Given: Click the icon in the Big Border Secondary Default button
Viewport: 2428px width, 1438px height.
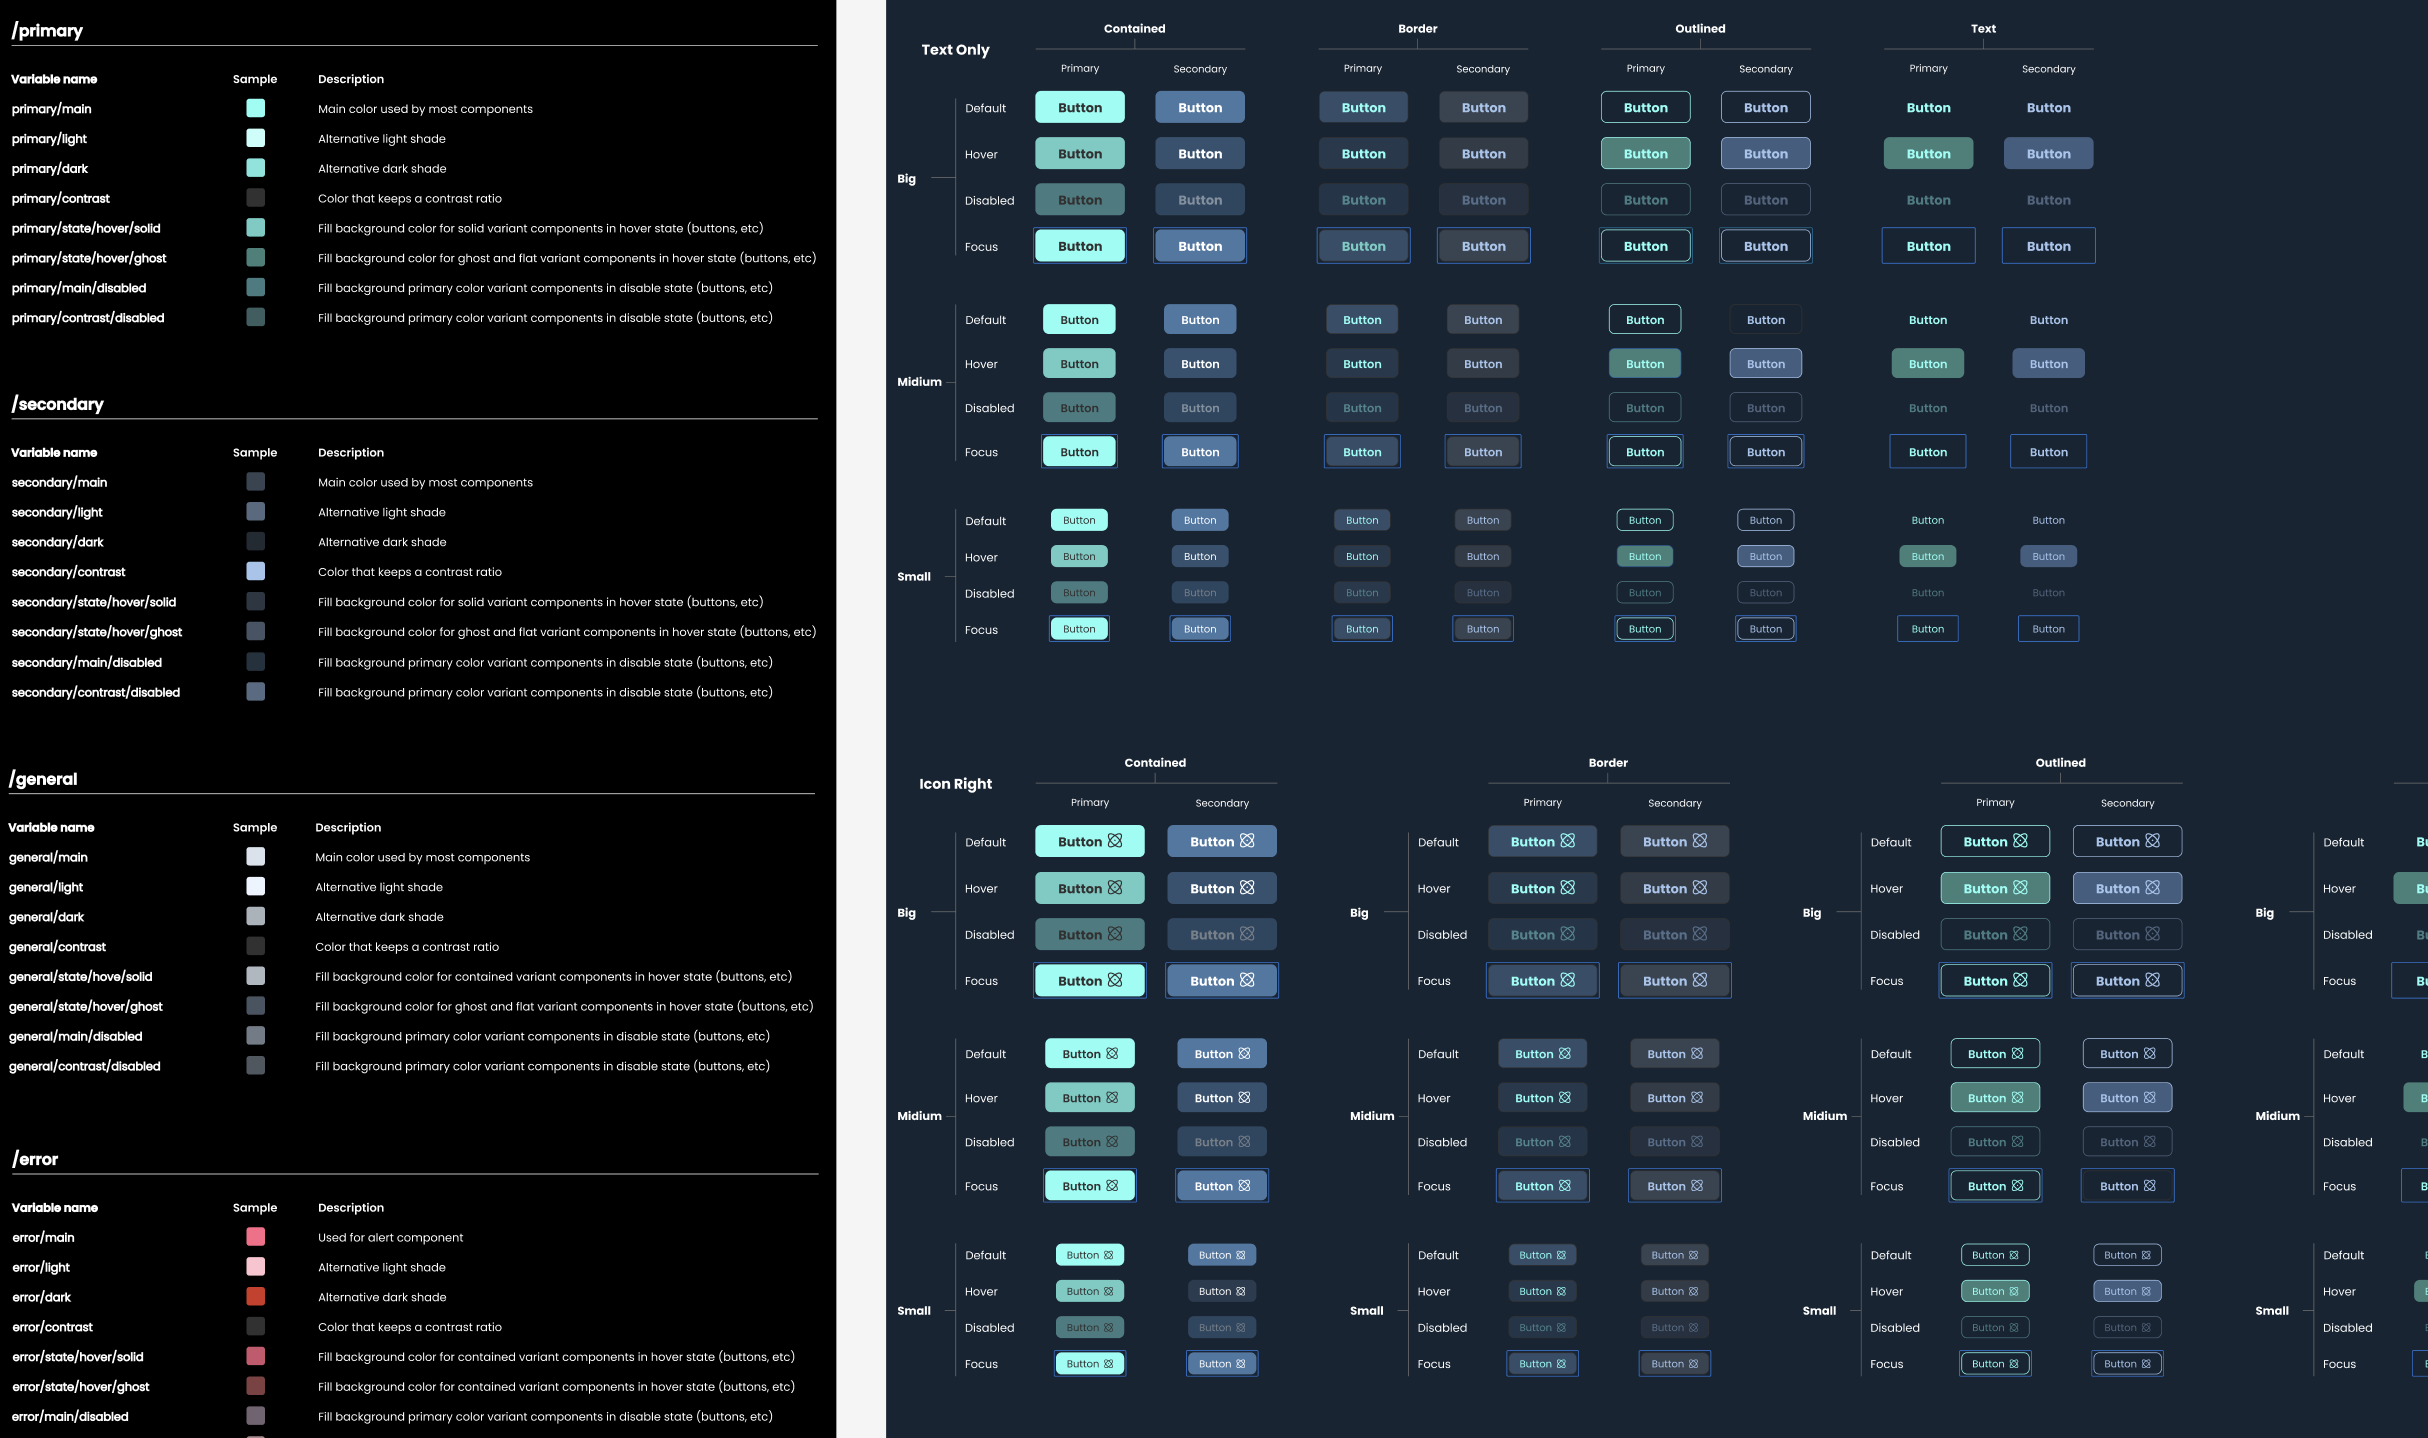Looking at the screenshot, I should [x=1700, y=841].
